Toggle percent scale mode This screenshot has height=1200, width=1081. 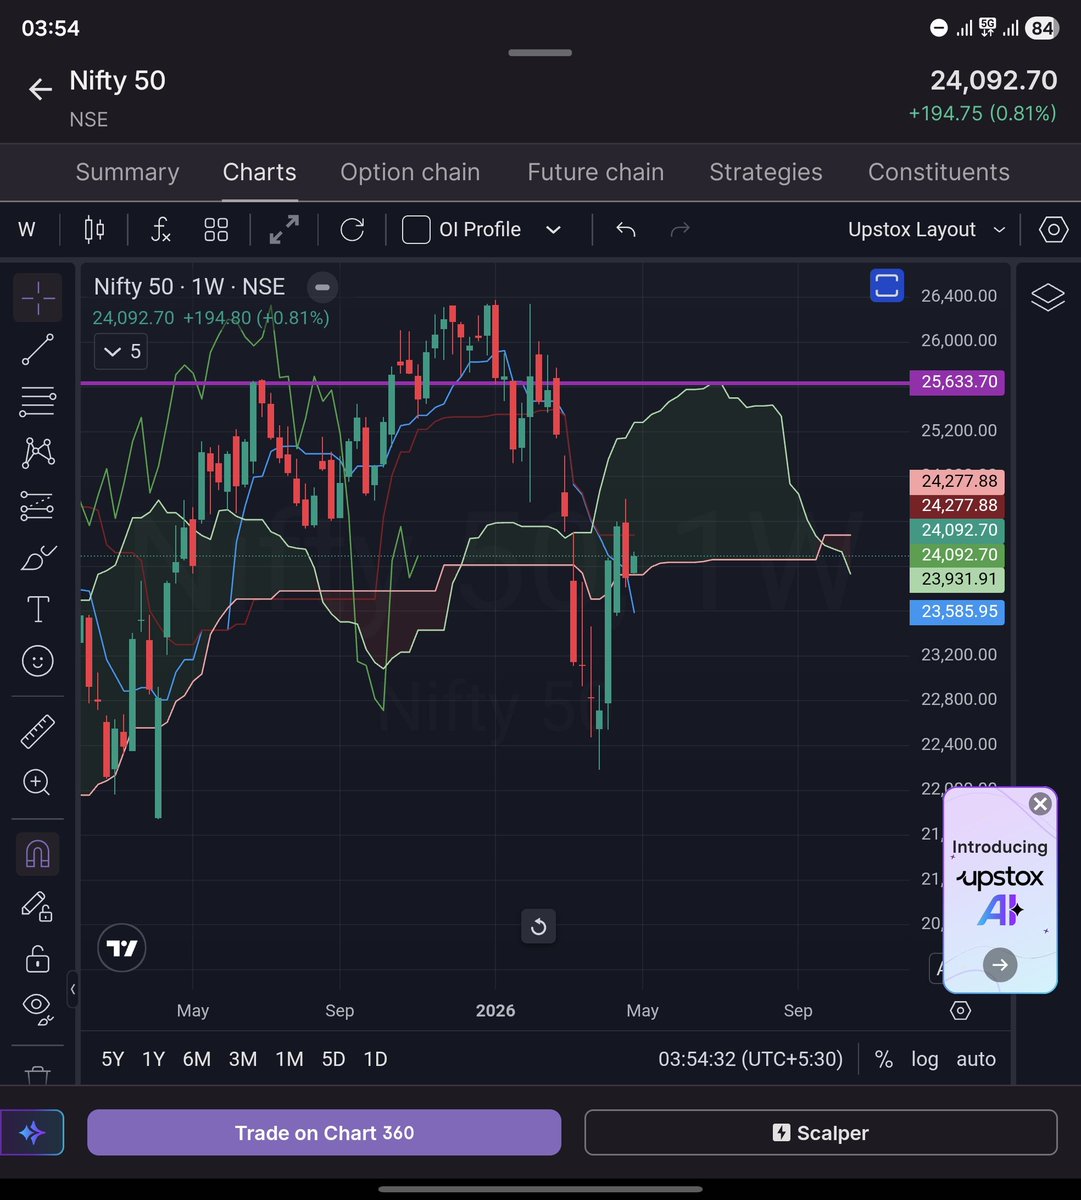(x=884, y=1059)
